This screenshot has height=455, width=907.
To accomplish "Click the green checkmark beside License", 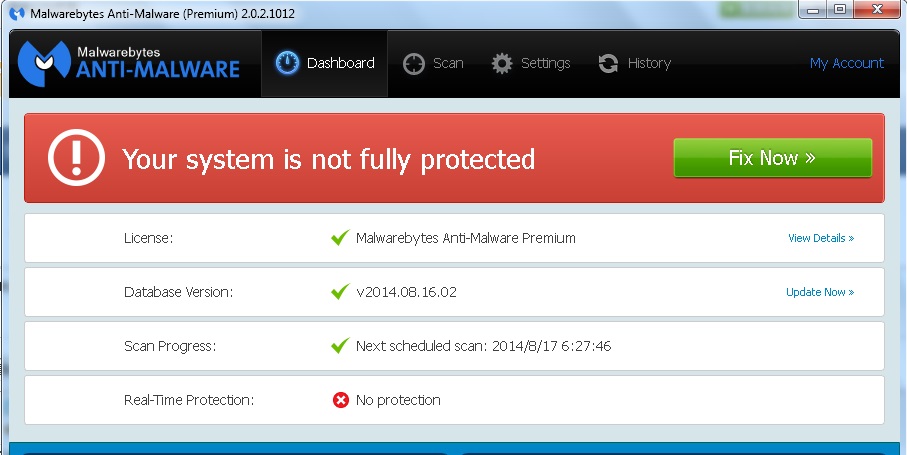I will (x=340, y=238).
